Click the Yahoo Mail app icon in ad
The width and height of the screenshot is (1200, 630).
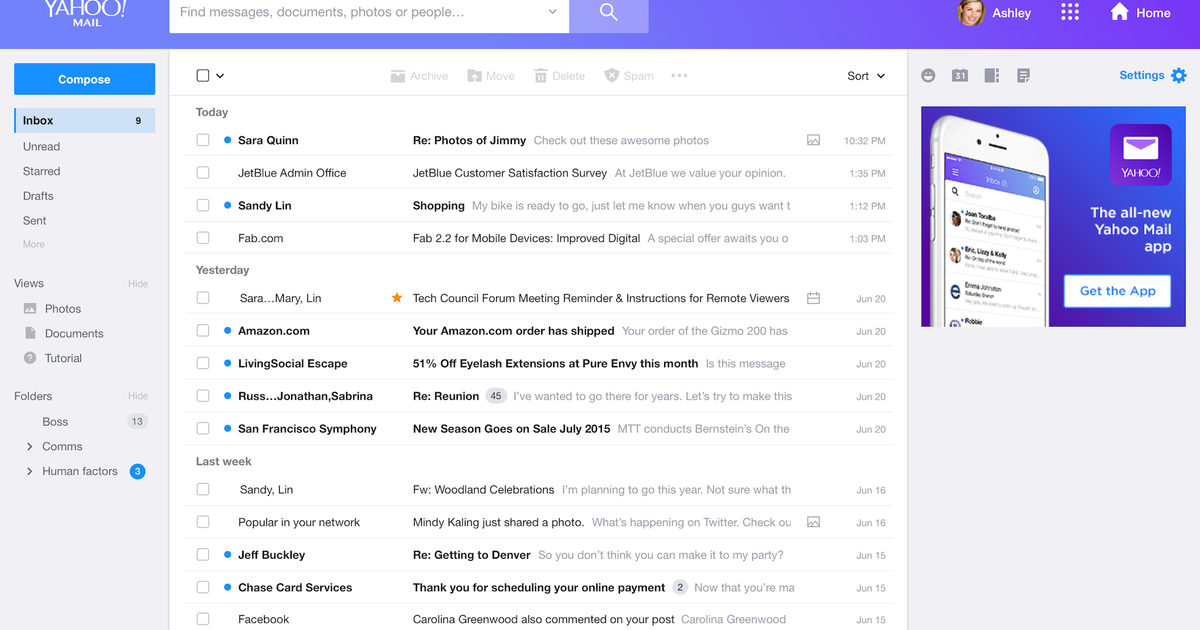click(x=1140, y=155)
